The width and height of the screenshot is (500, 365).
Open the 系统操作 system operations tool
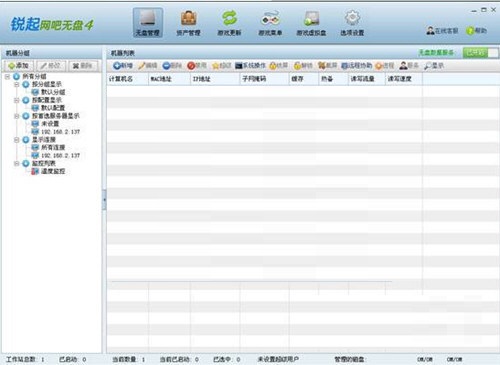[250, 66]
